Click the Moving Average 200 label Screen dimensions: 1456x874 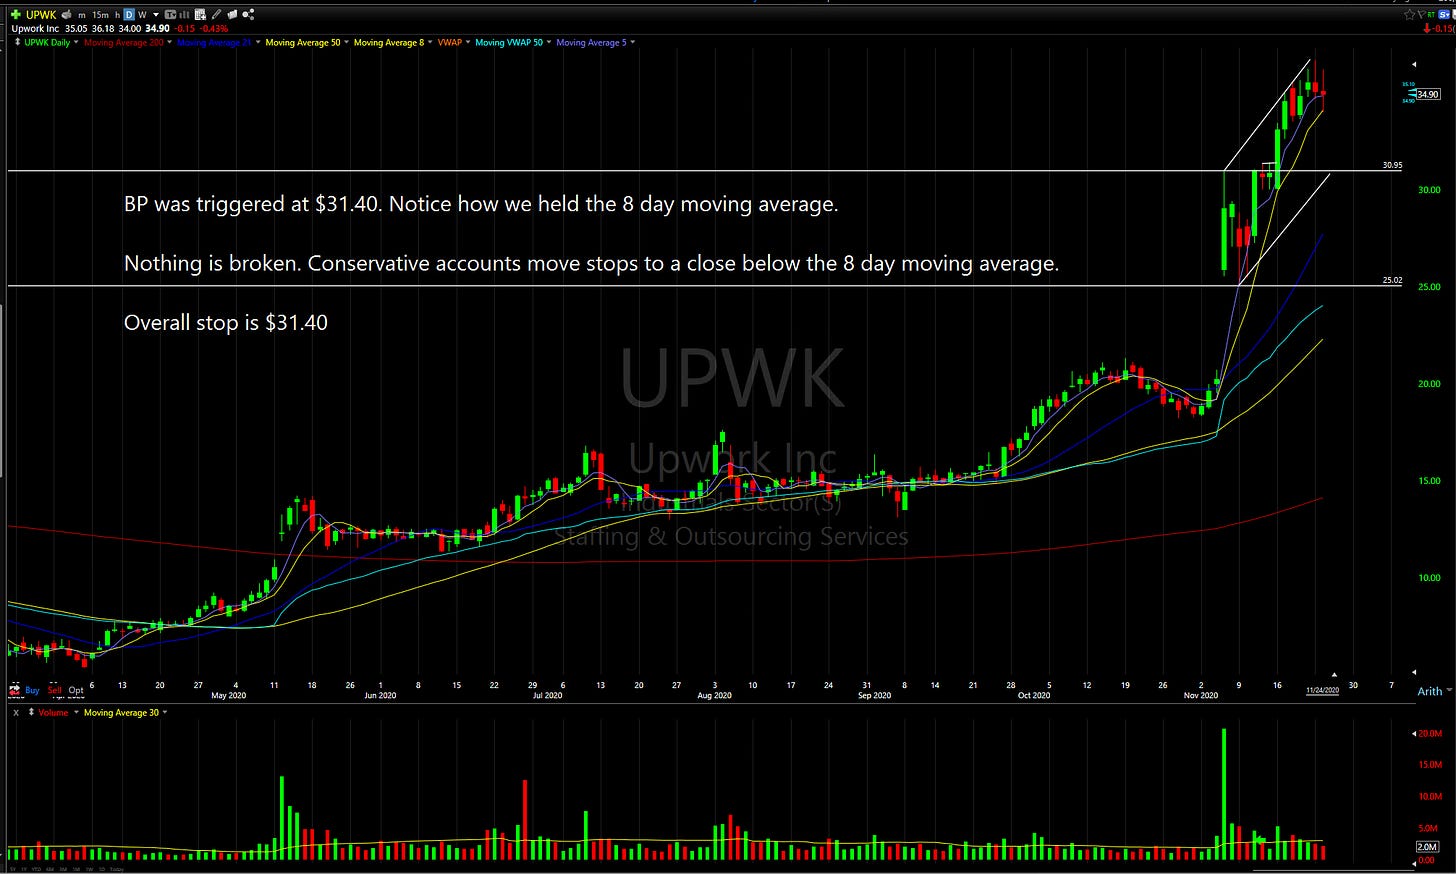pyautogui.click(x=124, y=42)
